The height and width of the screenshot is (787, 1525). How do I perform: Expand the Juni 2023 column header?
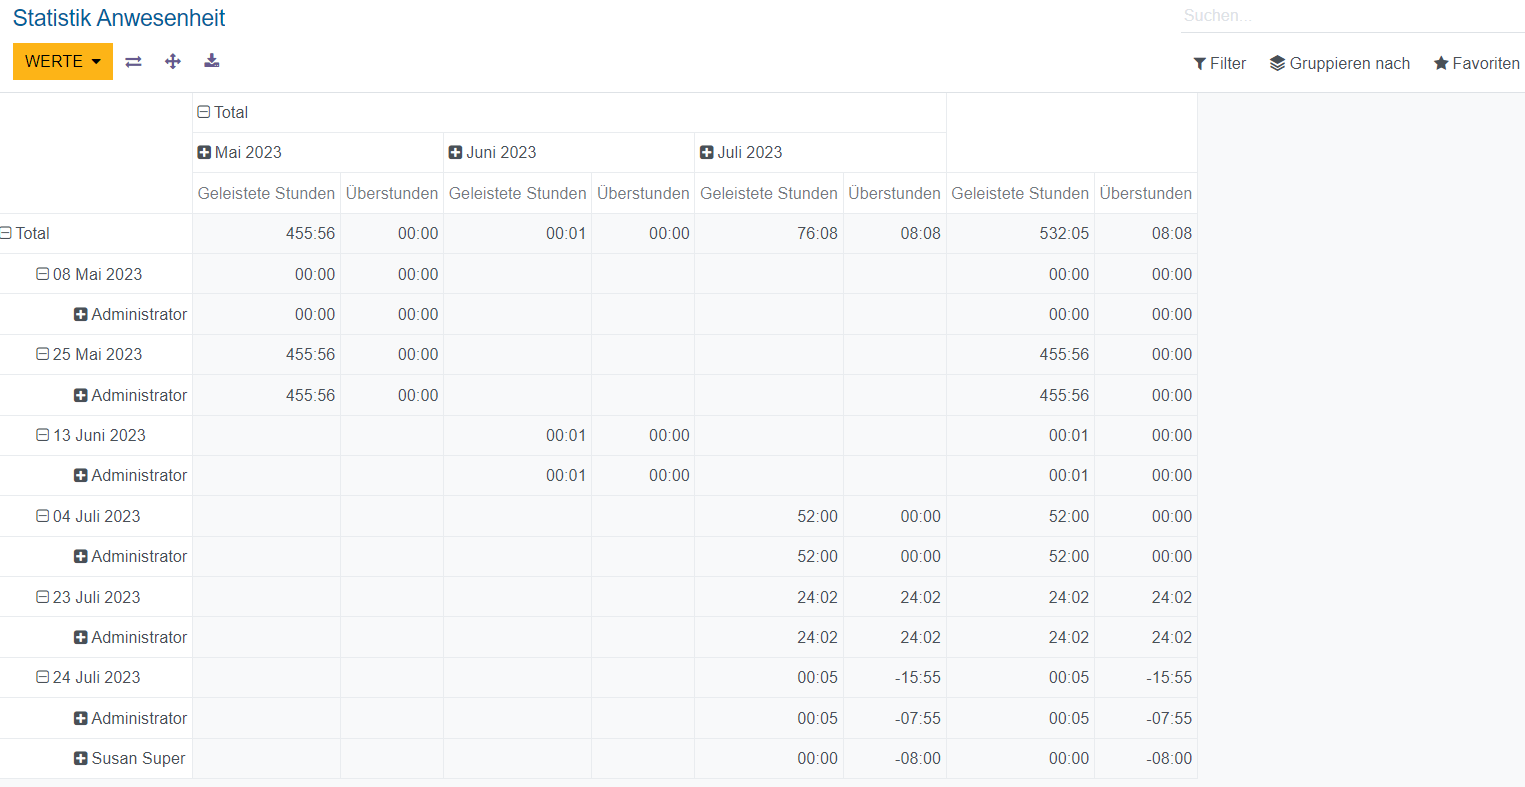492,153
